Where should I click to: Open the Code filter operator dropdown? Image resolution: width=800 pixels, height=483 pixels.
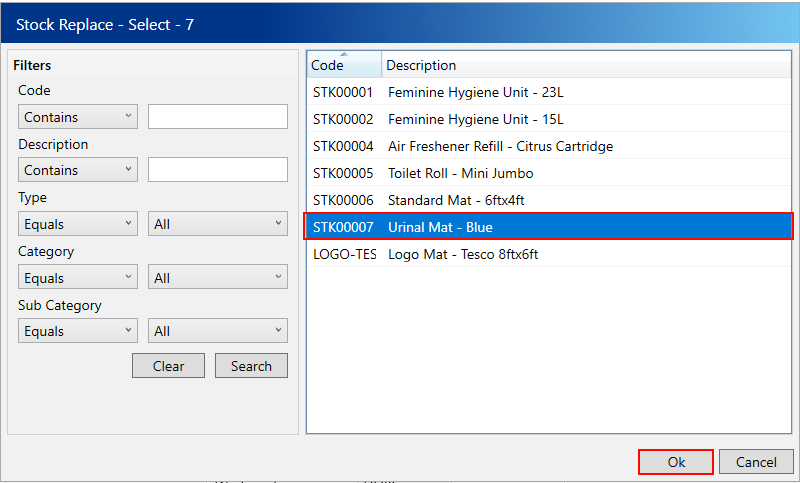[x=78, y=117]
